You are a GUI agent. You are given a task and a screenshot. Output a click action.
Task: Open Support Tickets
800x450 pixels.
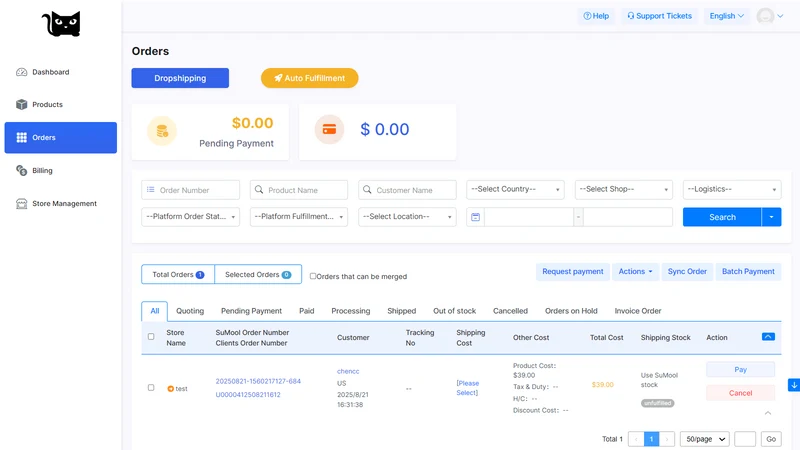pyautogui.click(x=659, y=16)
